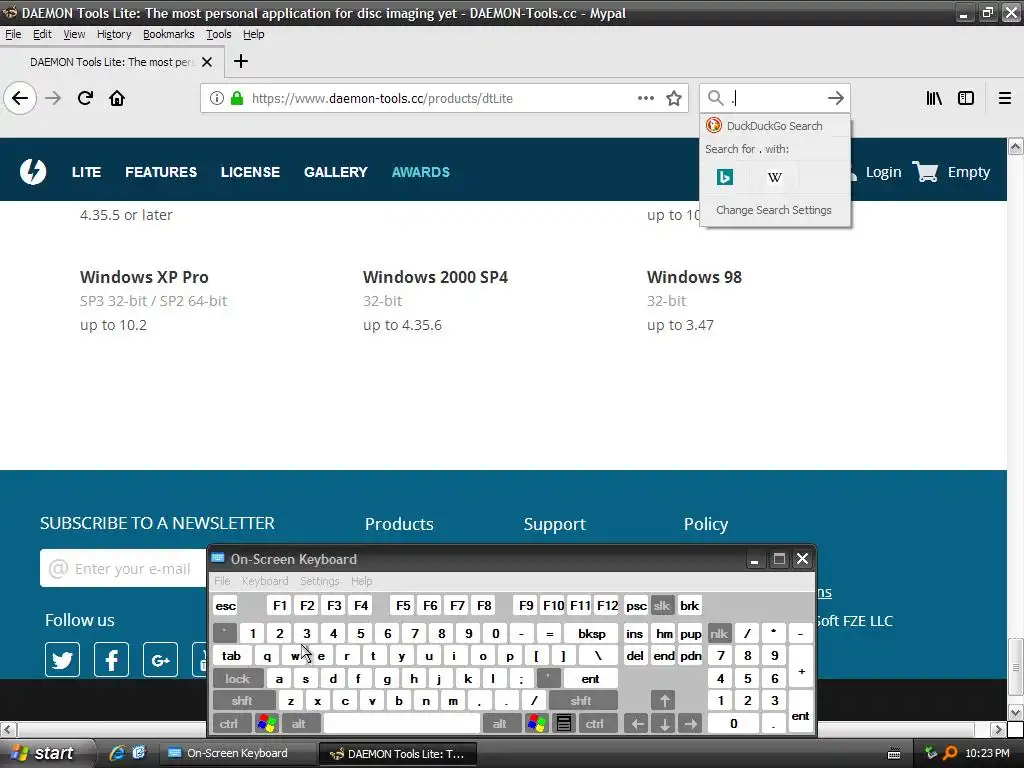Screen dimensions: 1024x768
Task: Show site information icon in address bar
Action: click(217, 99)
